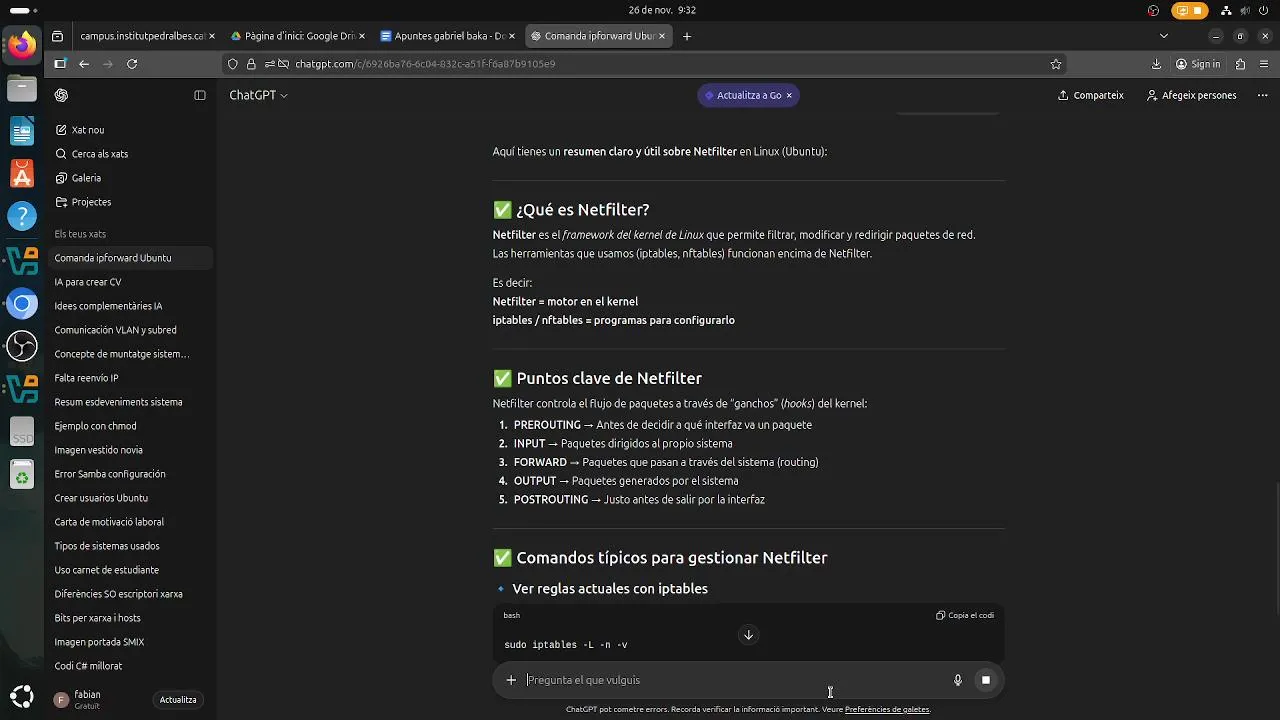Viewport: 1280px width, 720px height.
Task: Click the ChatGPT logo icon
Action: pos(62,95)
